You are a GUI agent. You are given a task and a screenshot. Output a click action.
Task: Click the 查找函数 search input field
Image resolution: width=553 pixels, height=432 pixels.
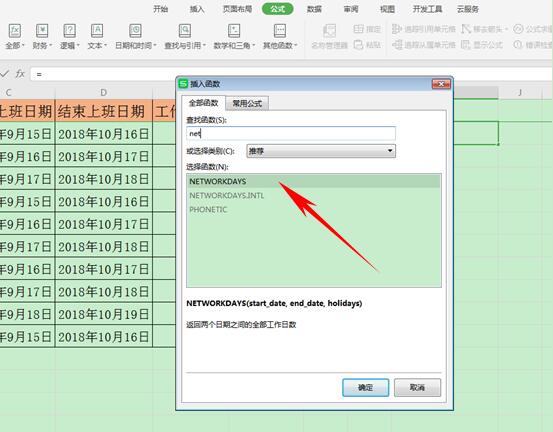(291, 134)
